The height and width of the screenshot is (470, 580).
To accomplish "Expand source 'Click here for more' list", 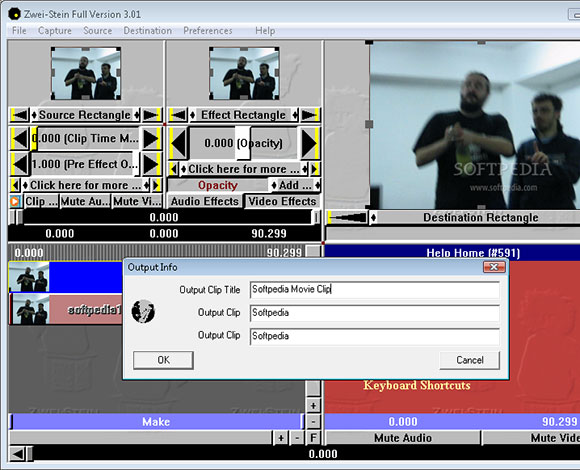I will [x=86, y=185].
